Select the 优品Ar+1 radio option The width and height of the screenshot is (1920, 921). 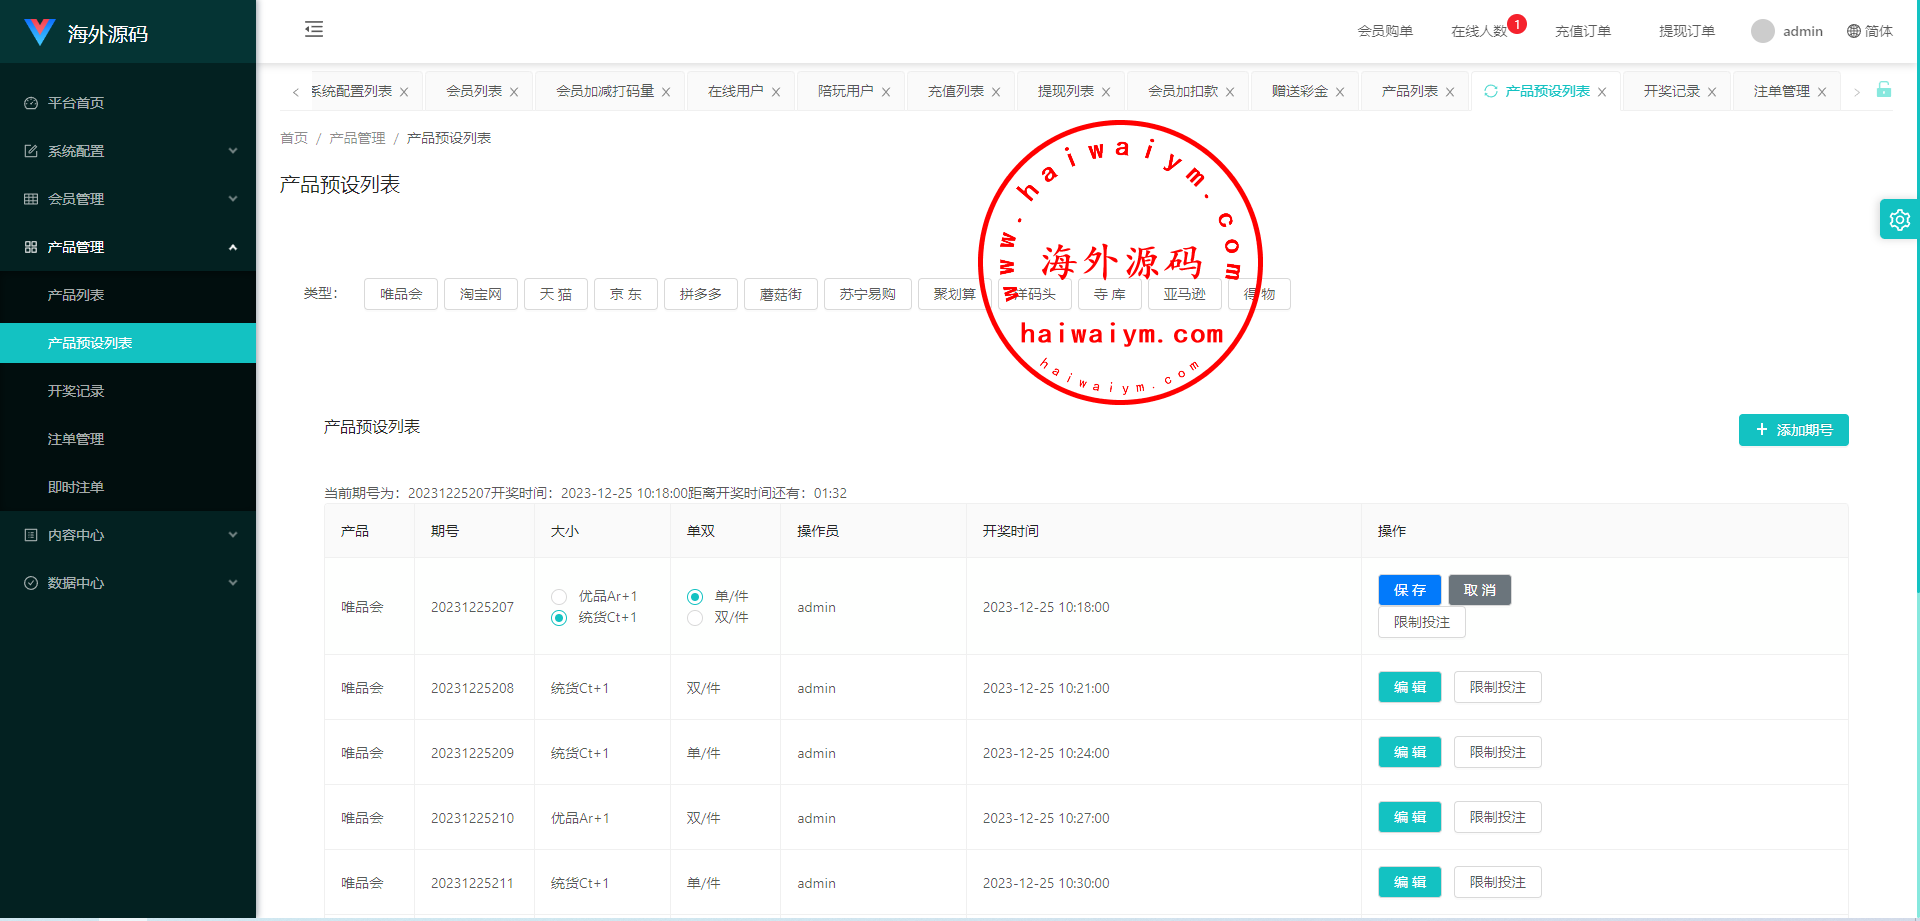(x=559, y=597)
